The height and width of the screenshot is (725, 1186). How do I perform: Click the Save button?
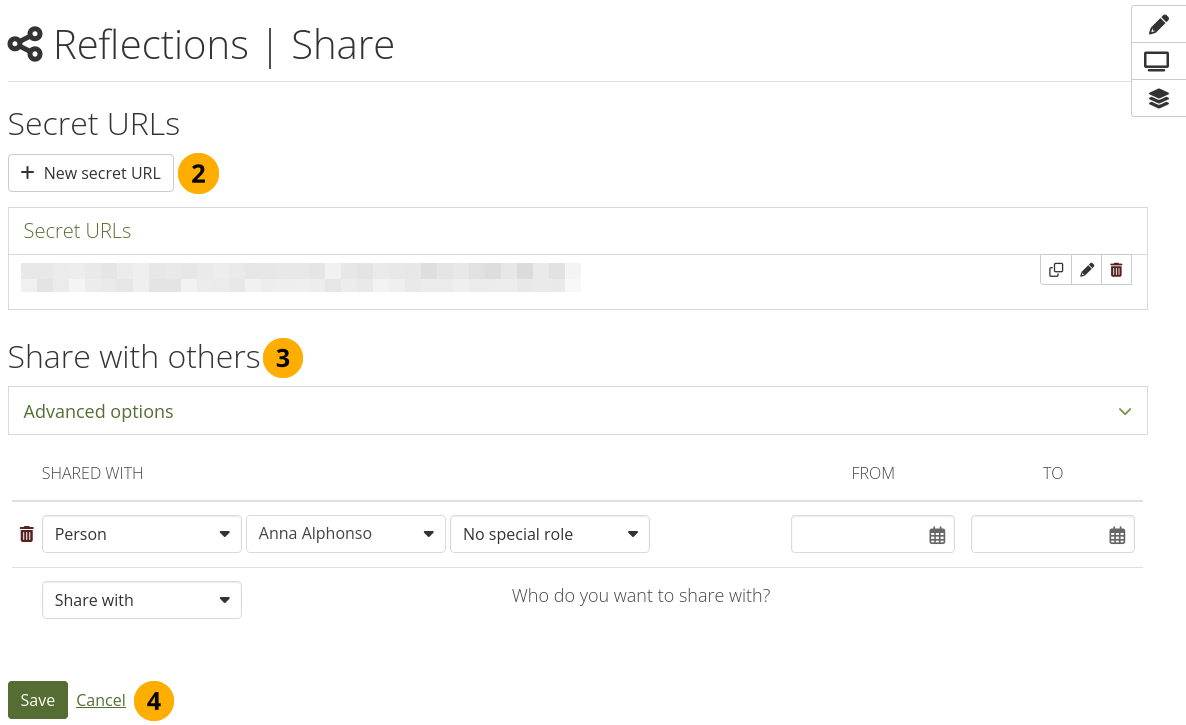tap(38, 700)
